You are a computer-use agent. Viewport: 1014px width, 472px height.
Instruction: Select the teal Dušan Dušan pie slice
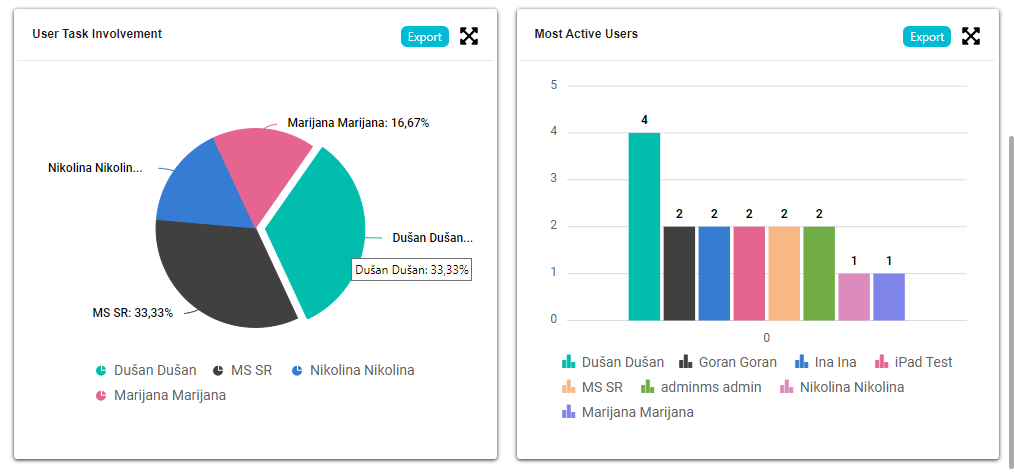coord(319,230)
